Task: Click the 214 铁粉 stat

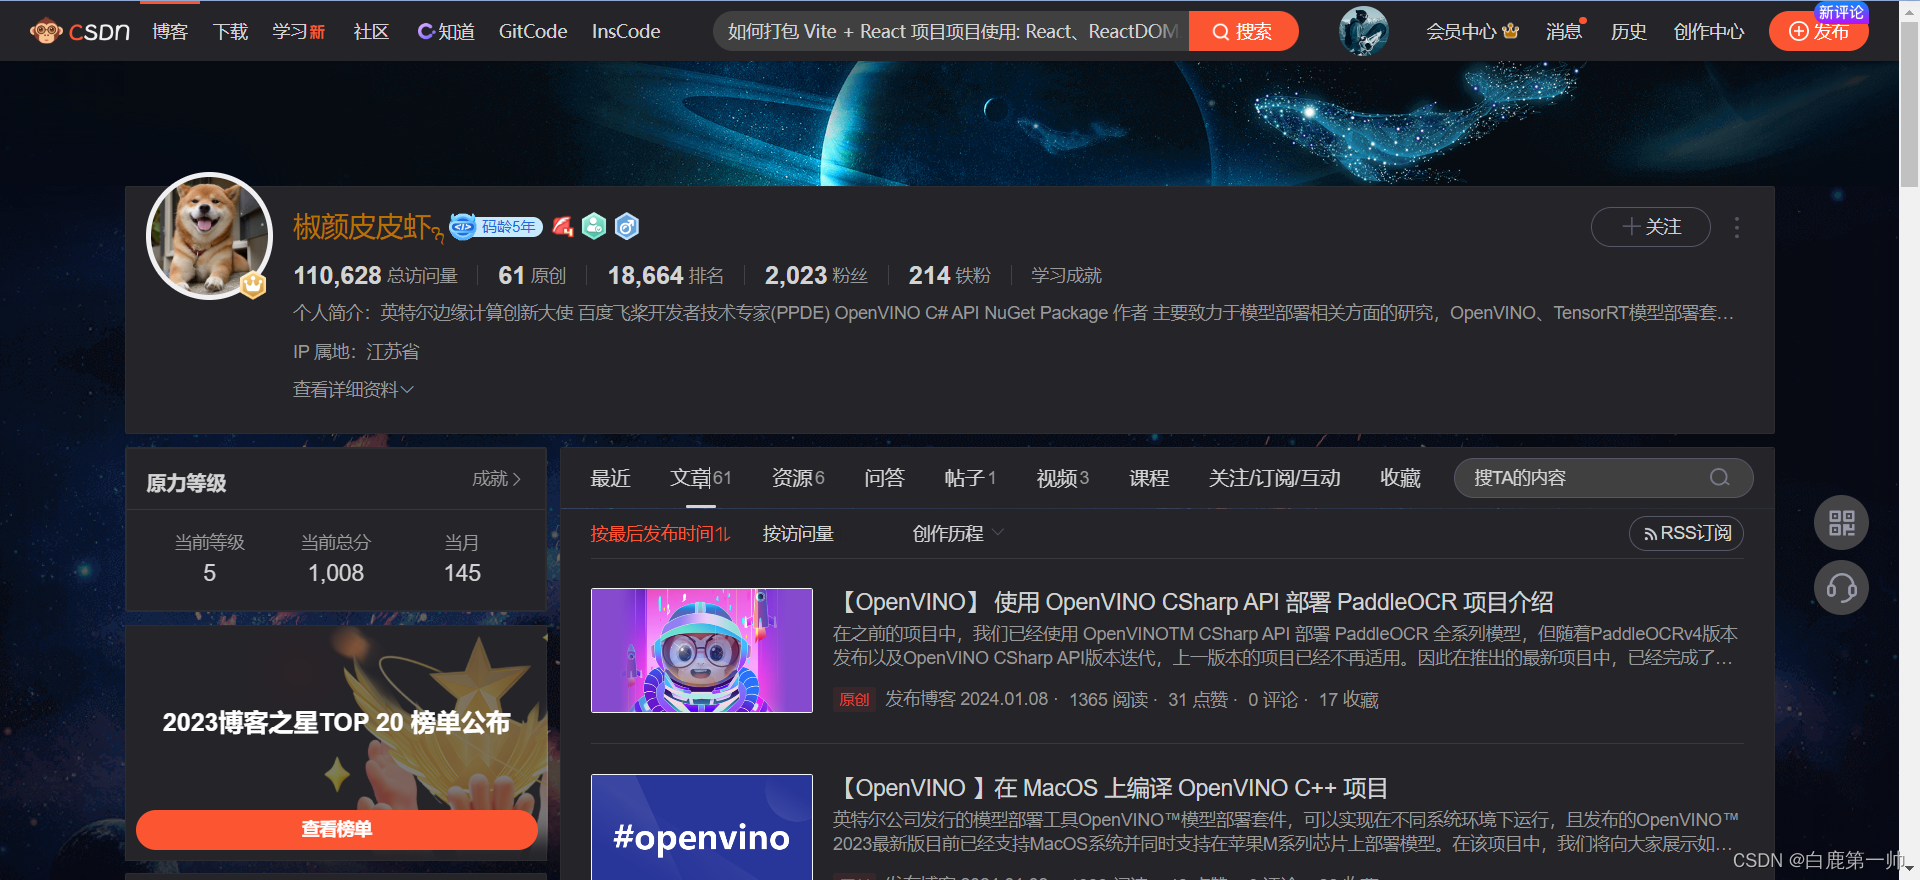Action: [949, 275]
